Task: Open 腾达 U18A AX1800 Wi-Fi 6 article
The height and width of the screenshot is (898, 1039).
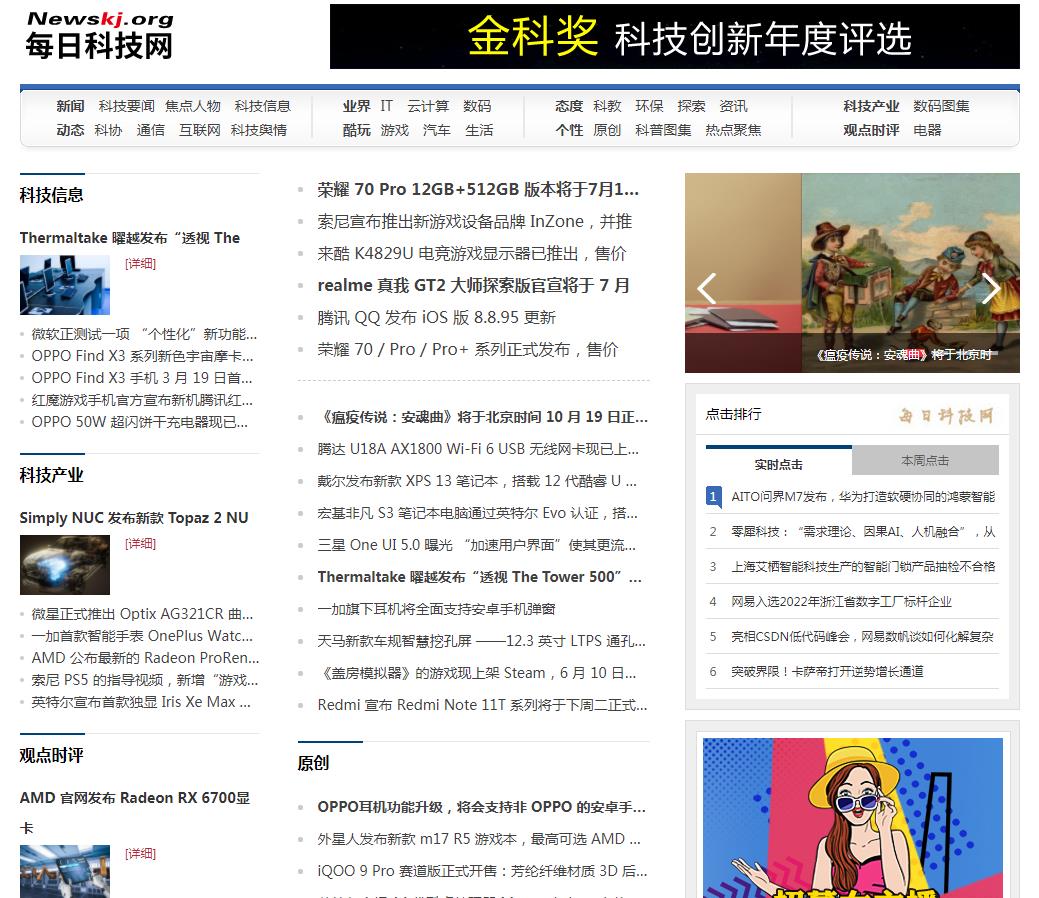Action: [478, 449]
